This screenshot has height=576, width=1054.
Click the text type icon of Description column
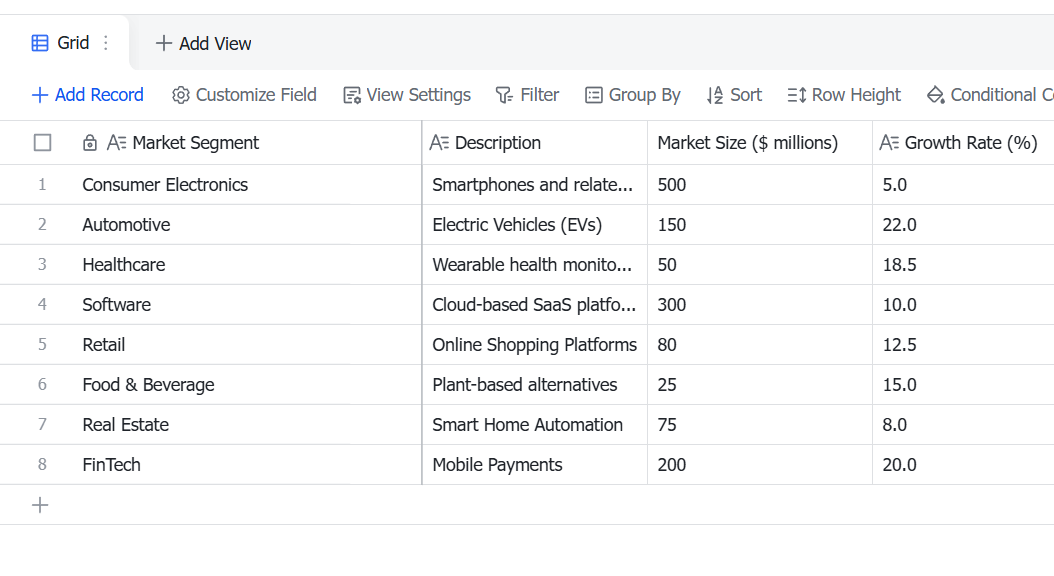click(439, 142)
